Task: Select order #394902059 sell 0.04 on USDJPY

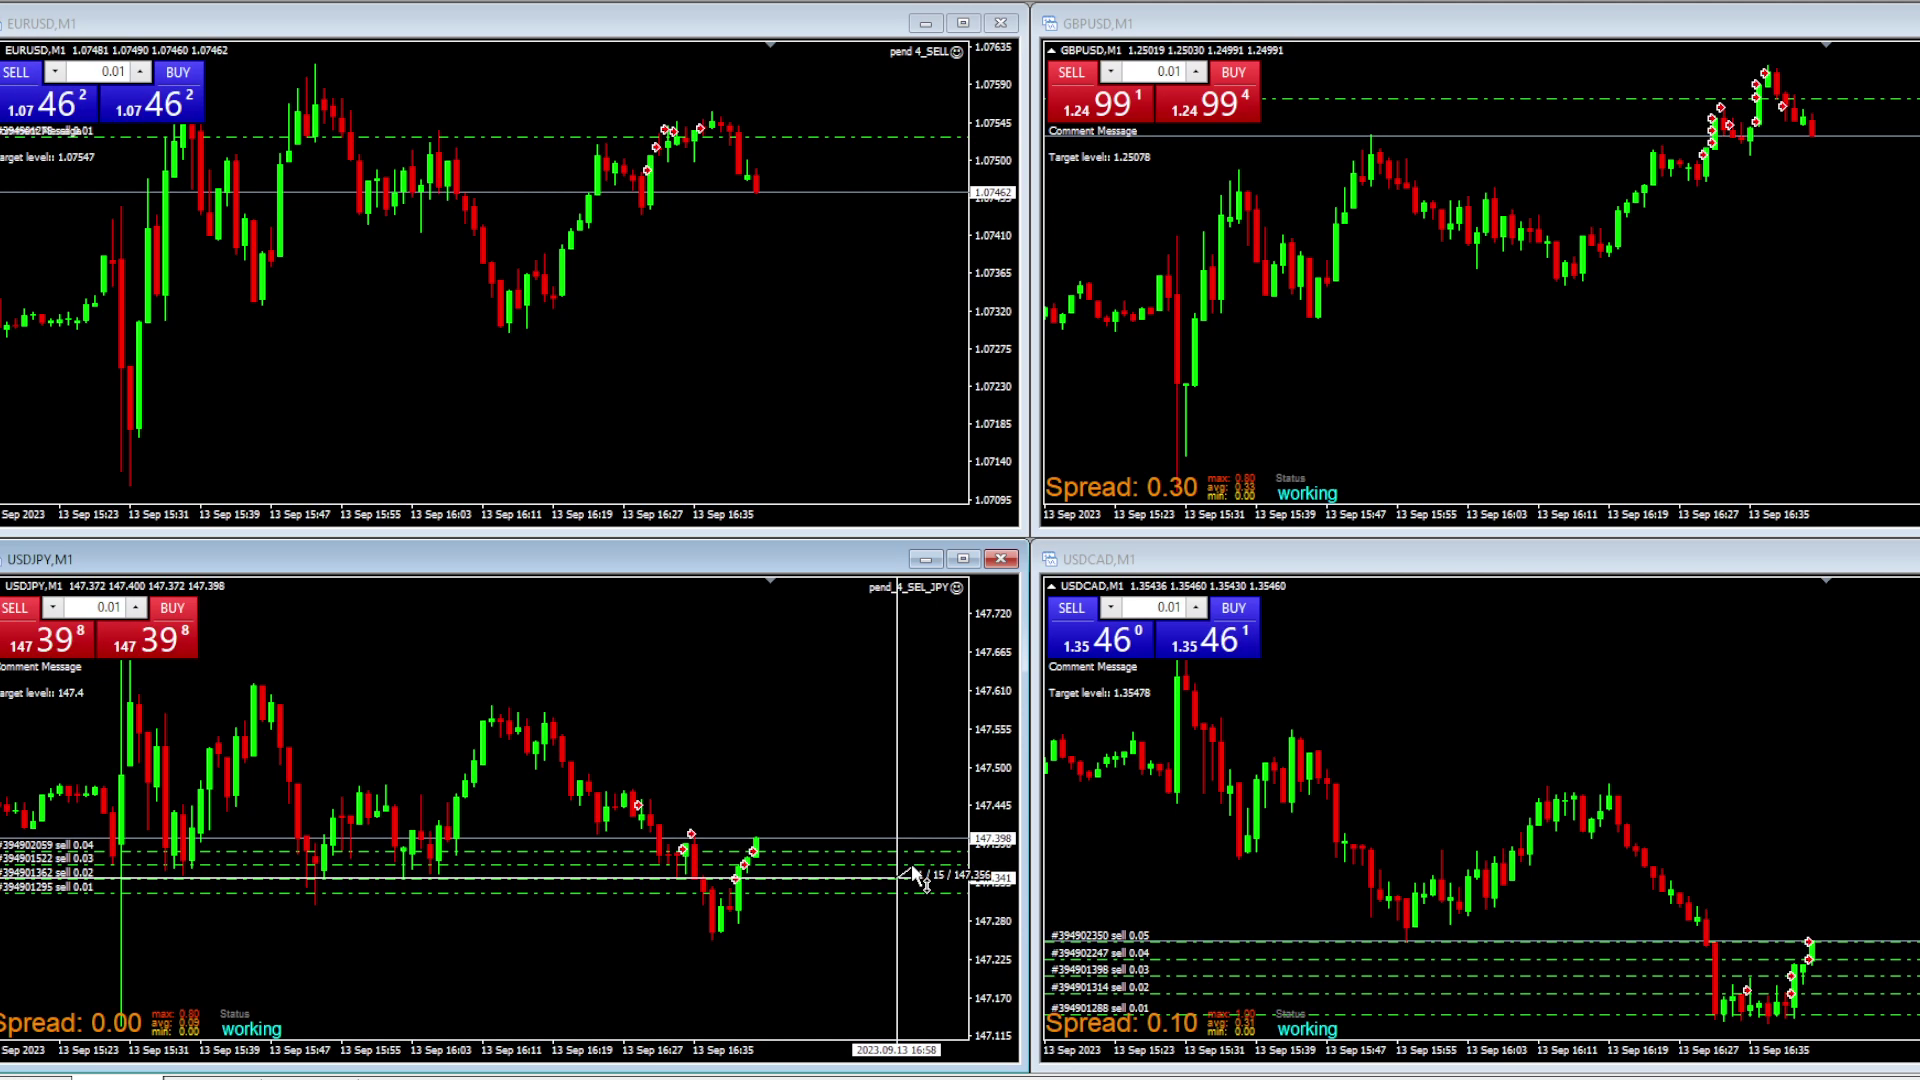Action: (x=47, y=845)
